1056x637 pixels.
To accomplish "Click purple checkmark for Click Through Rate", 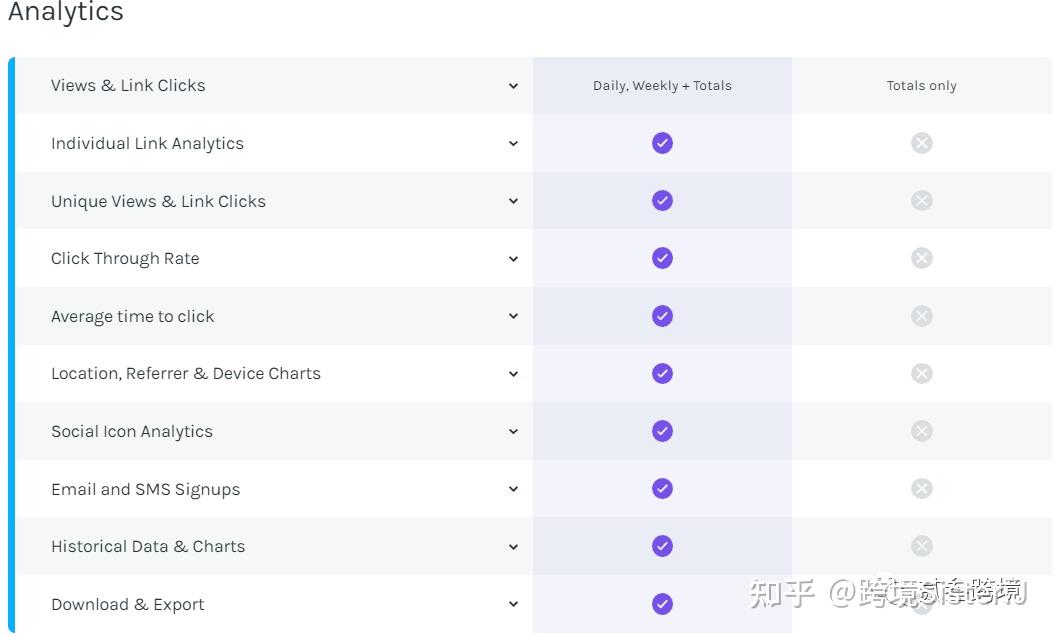I will point(662,258).
